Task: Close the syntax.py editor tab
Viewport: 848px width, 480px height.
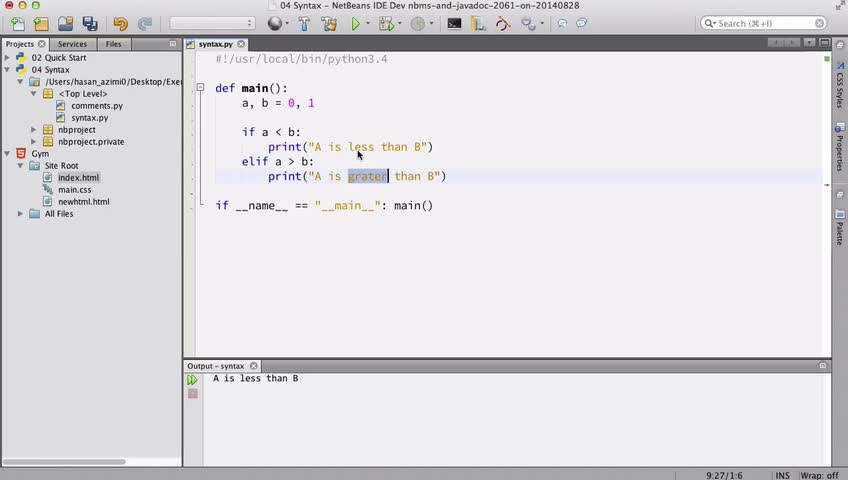Action: pos(241,44)
